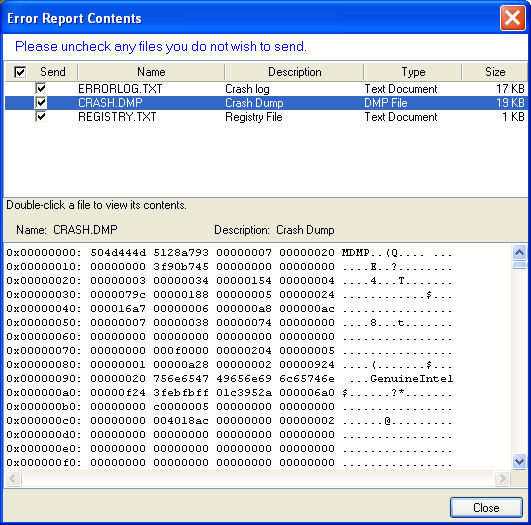The width and height of the screenshot is (531, 525).
Task: Click the hex value 000f0000
Action: click(181, 350)
